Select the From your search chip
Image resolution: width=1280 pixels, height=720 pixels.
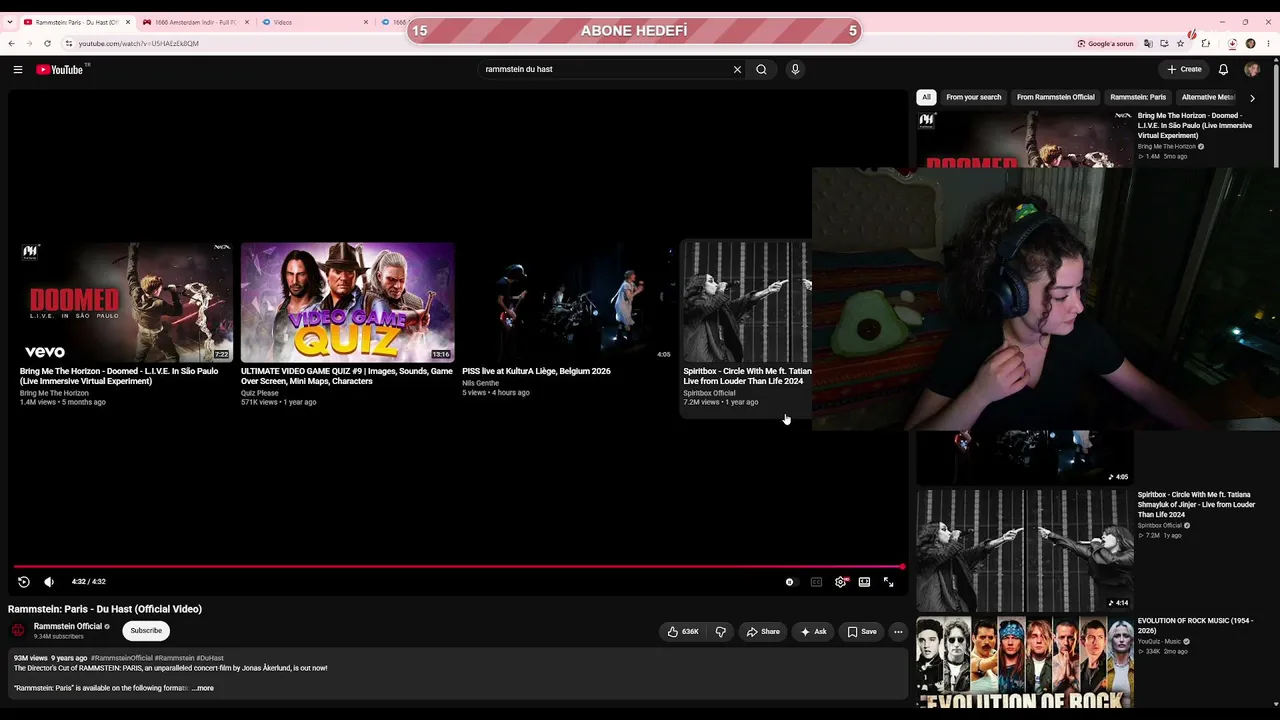[973, 97]
